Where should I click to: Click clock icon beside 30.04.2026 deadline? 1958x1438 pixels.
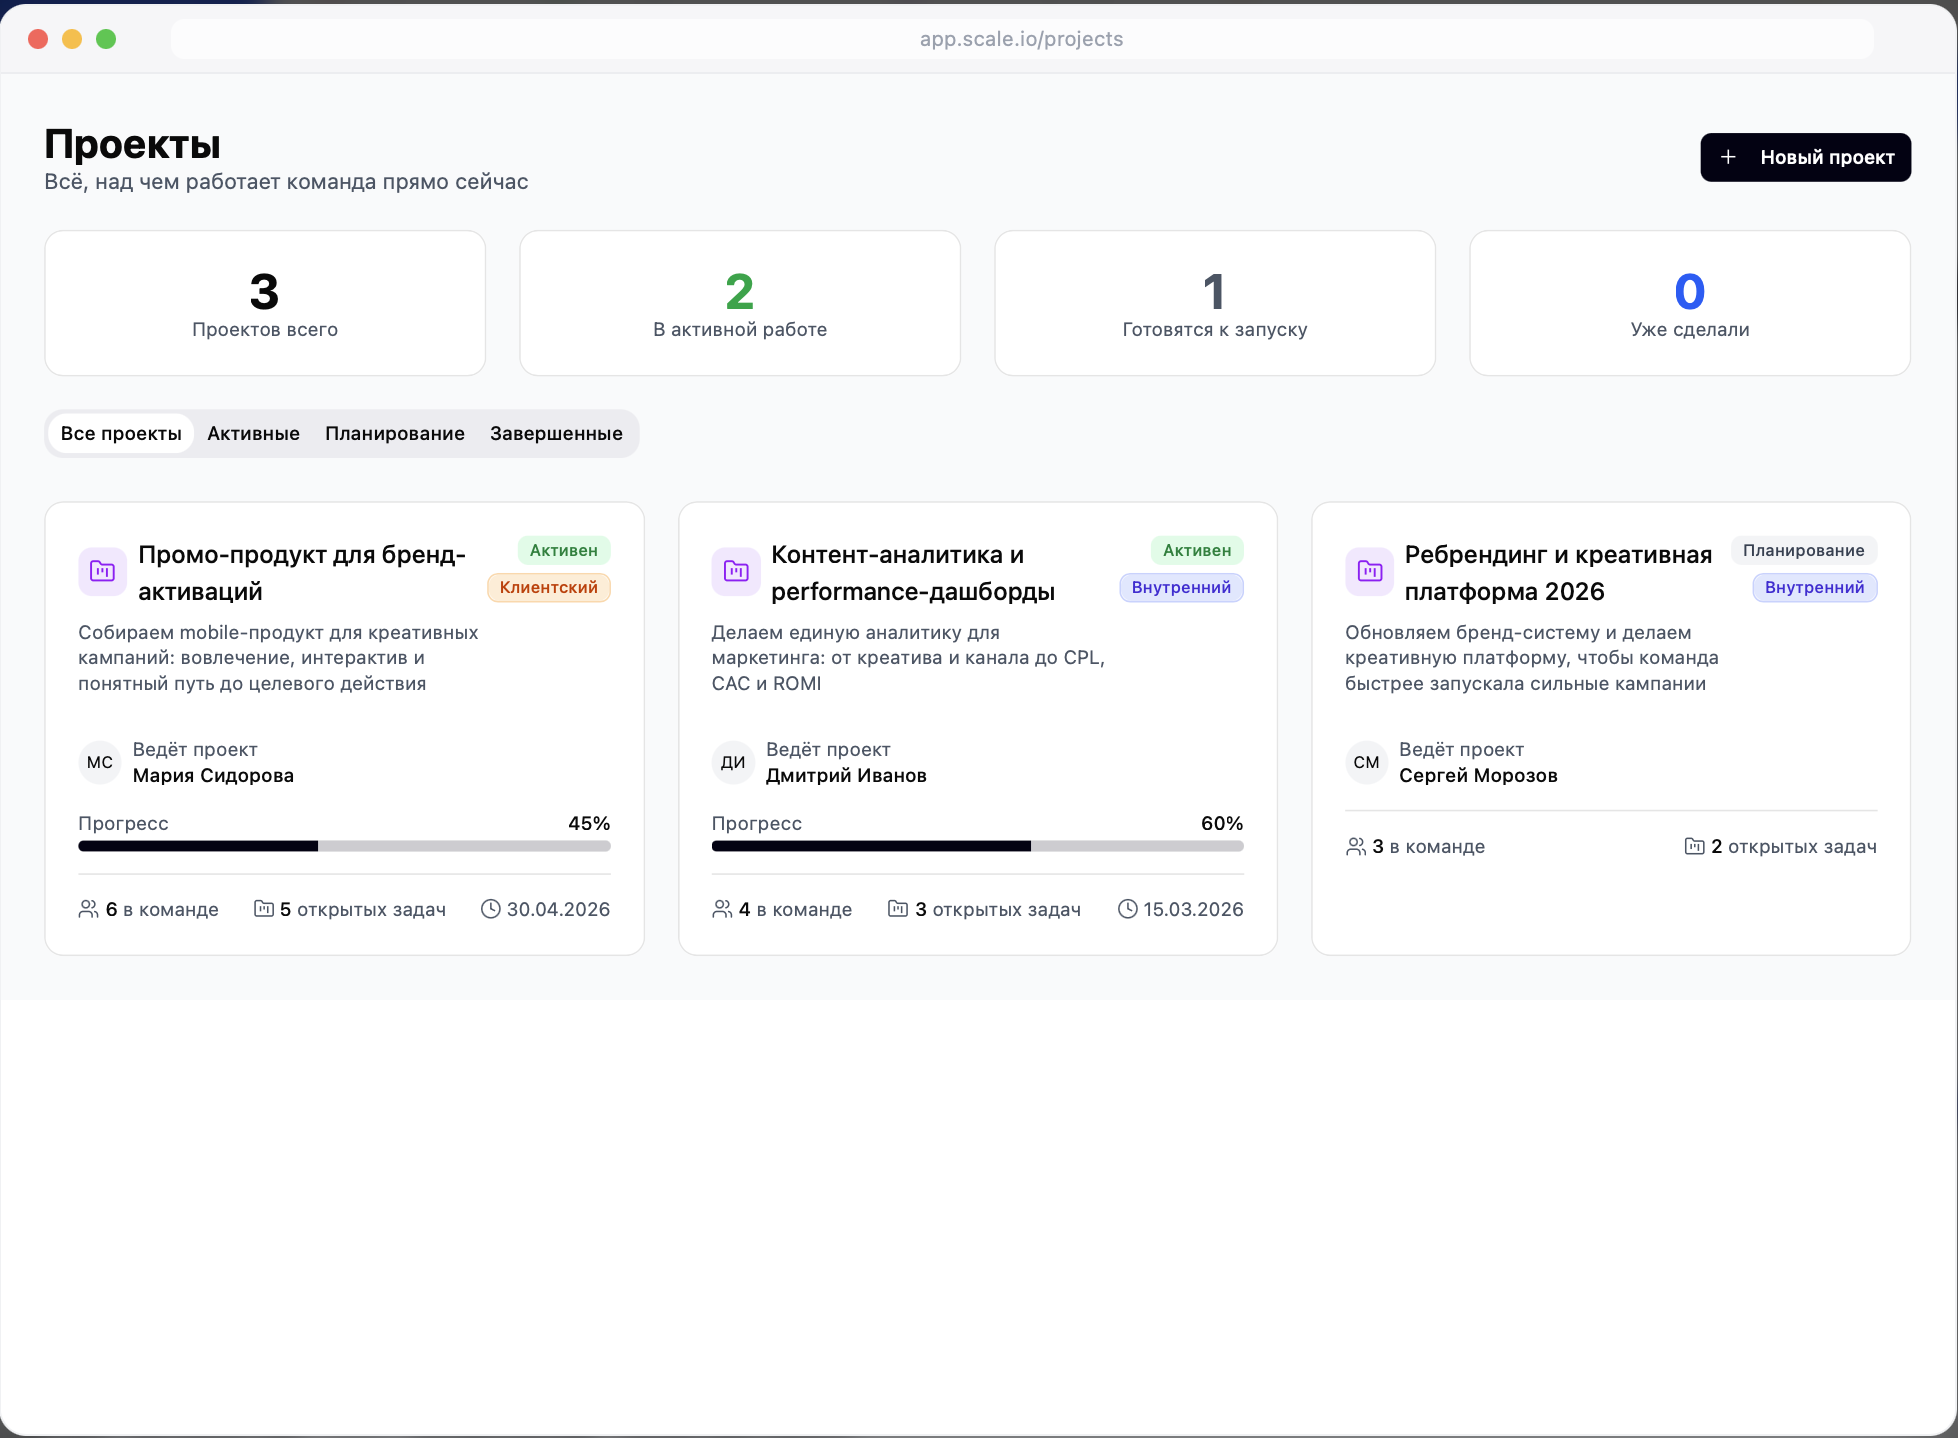(490, 909)
